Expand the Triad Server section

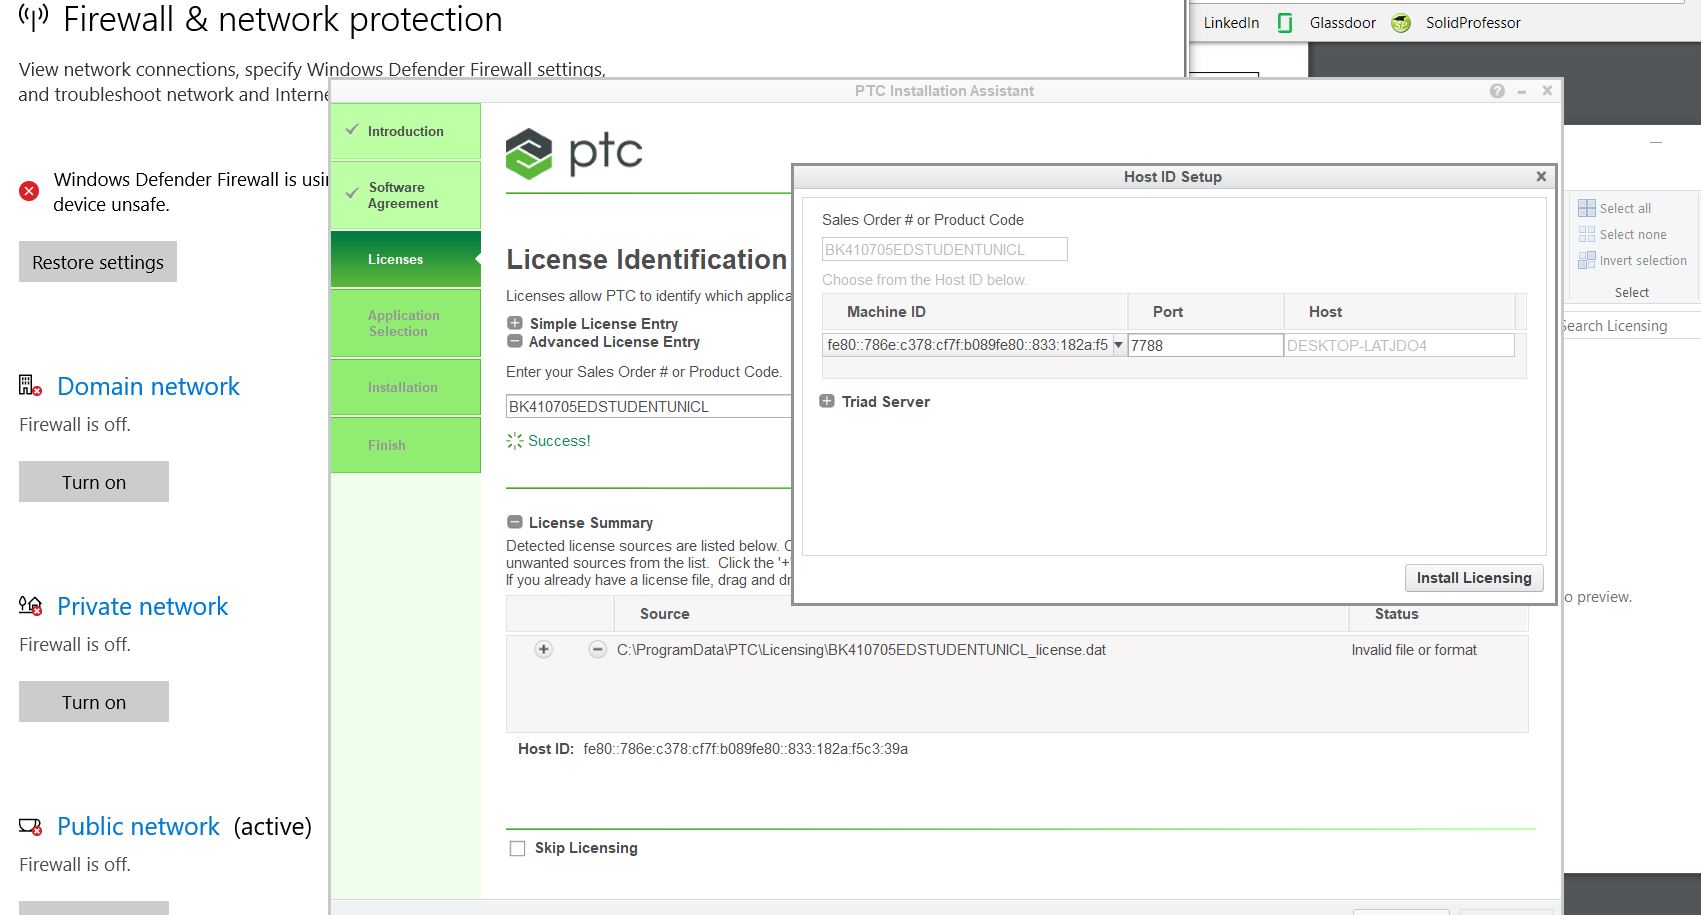click(x=827, y=401)
